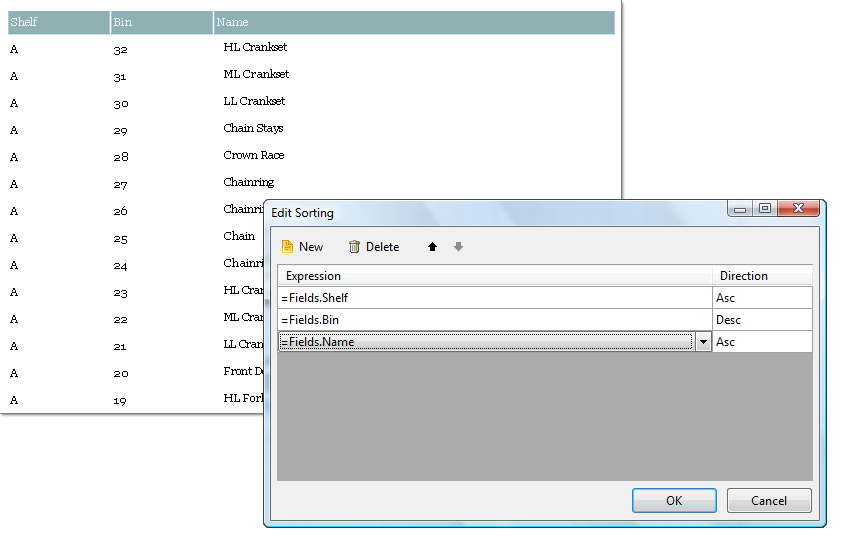The width and height of the screenshot is (850, 550).
Task: Click the Desc direction for Fields.Bin
Action: point(762,320)
